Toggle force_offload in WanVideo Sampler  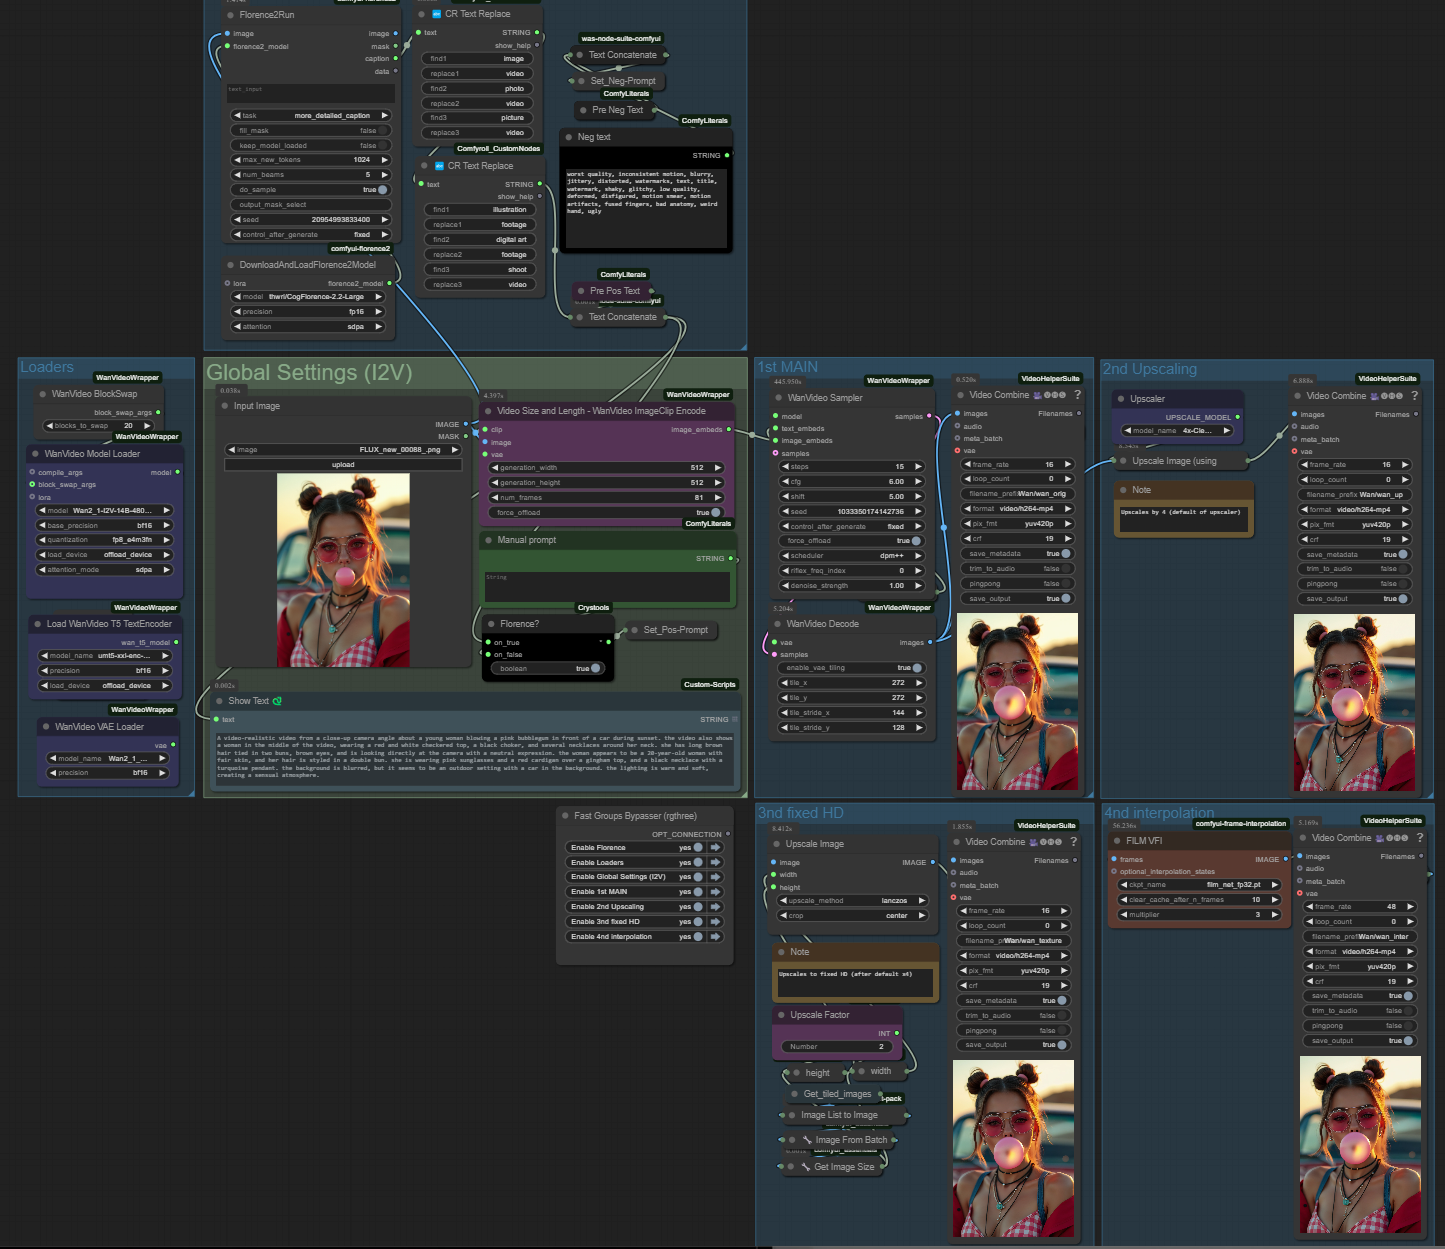click(915, 541)
